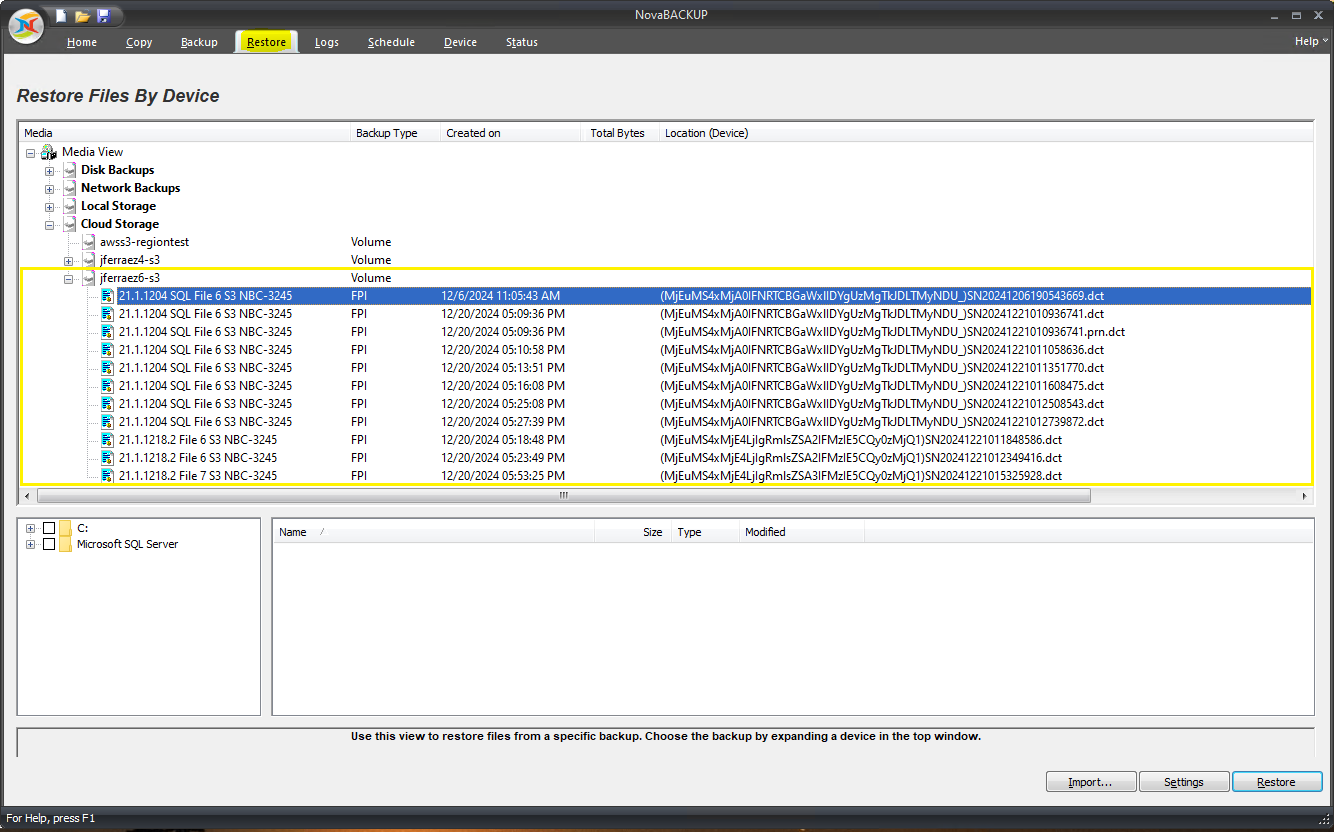Click the Network Backups device icon
This screenshot has height=832, width=1334.
point(70,188)
